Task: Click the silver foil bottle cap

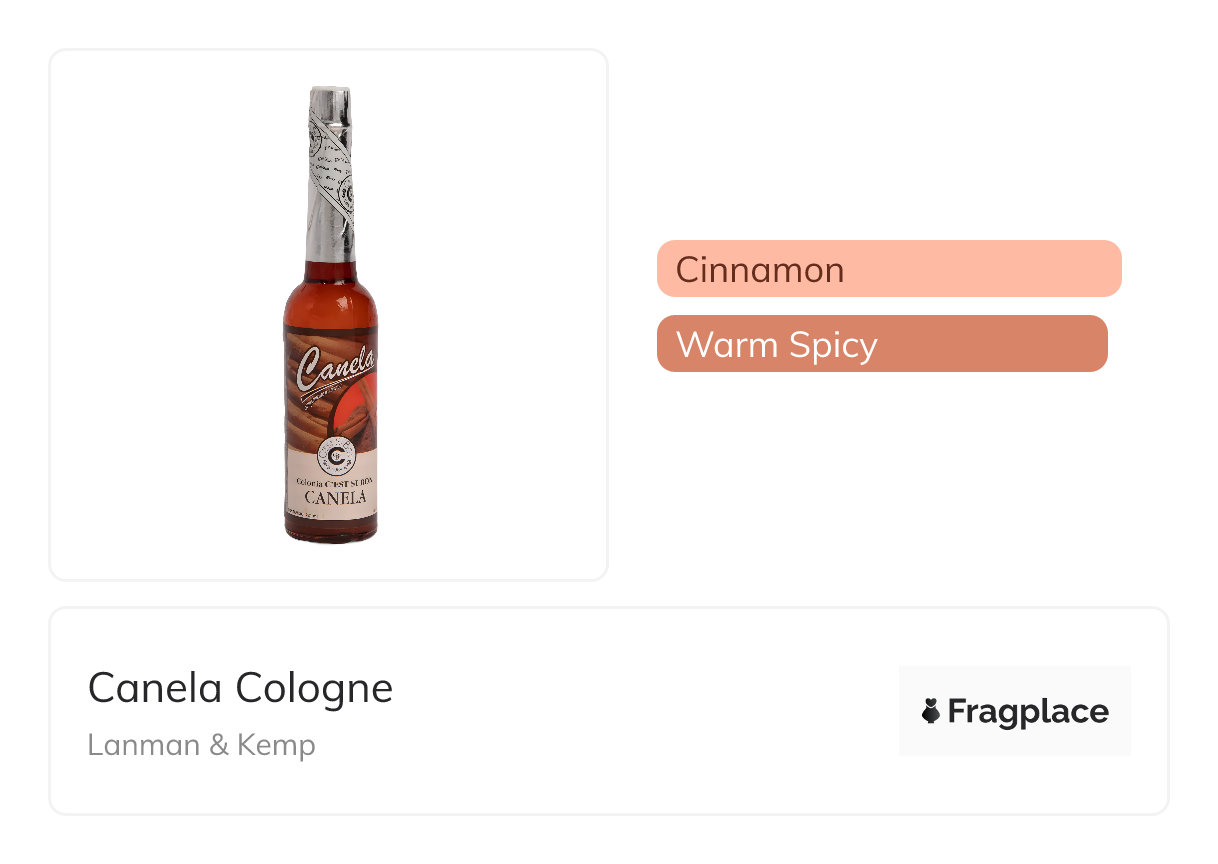Action: coord(332,170)
